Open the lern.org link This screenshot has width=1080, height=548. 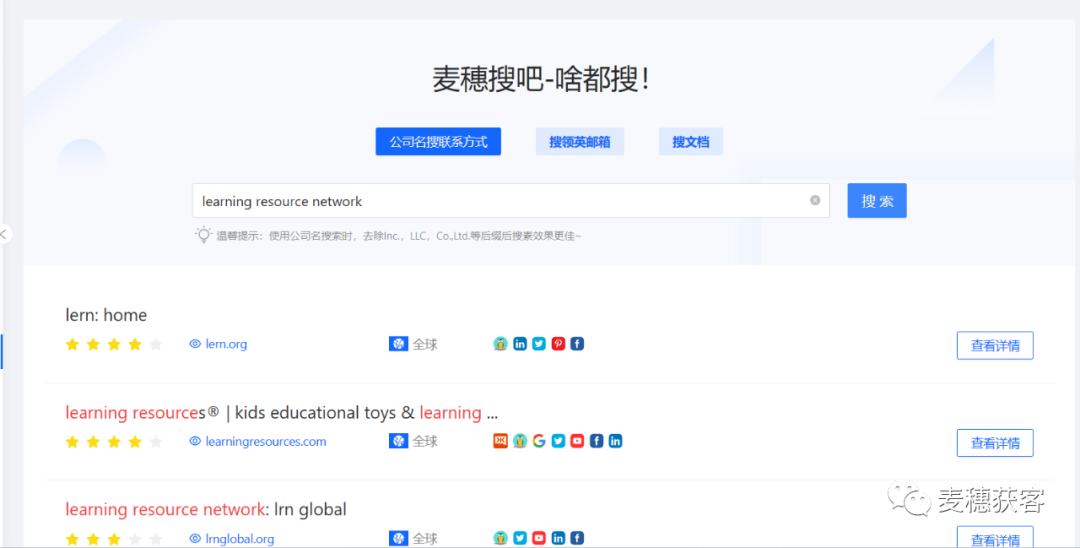coord(226,344)
